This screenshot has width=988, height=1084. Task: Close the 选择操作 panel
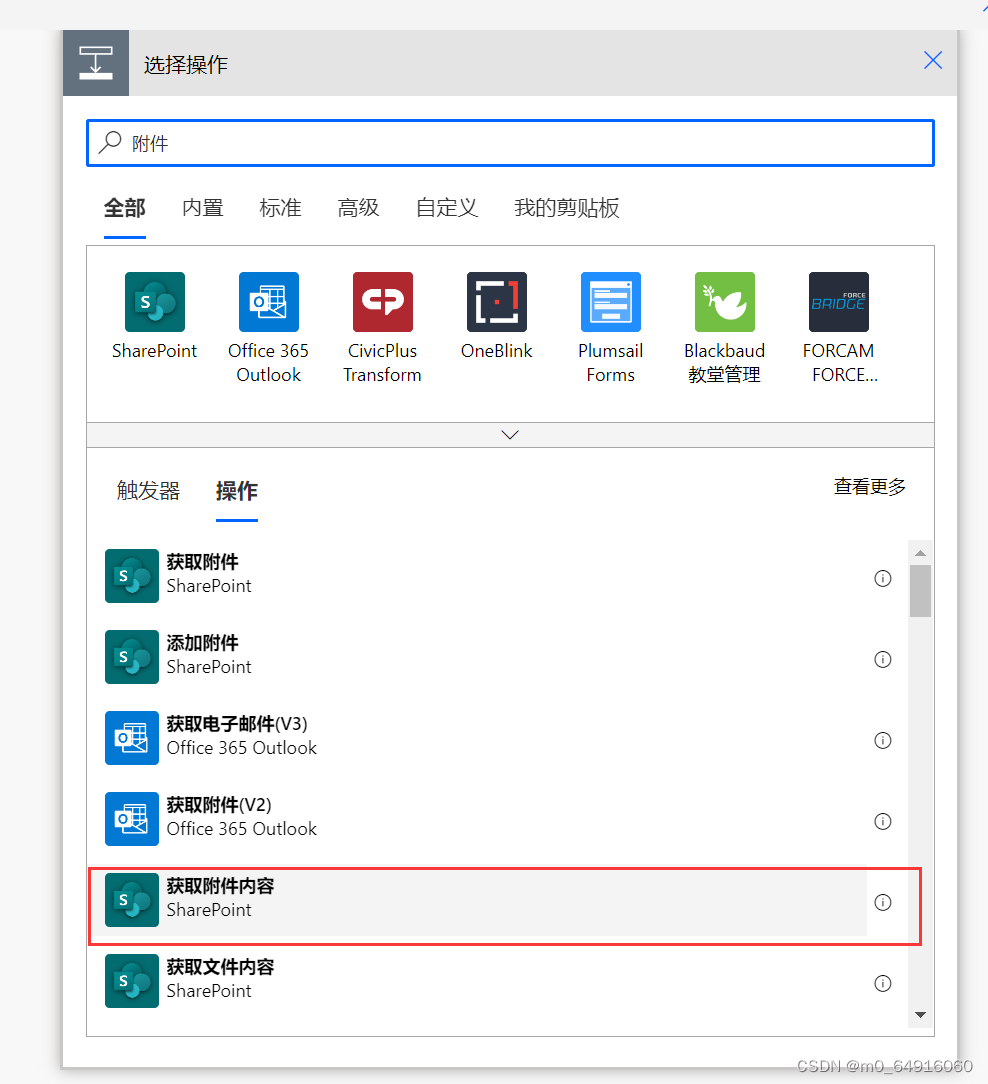click(933, 60)
